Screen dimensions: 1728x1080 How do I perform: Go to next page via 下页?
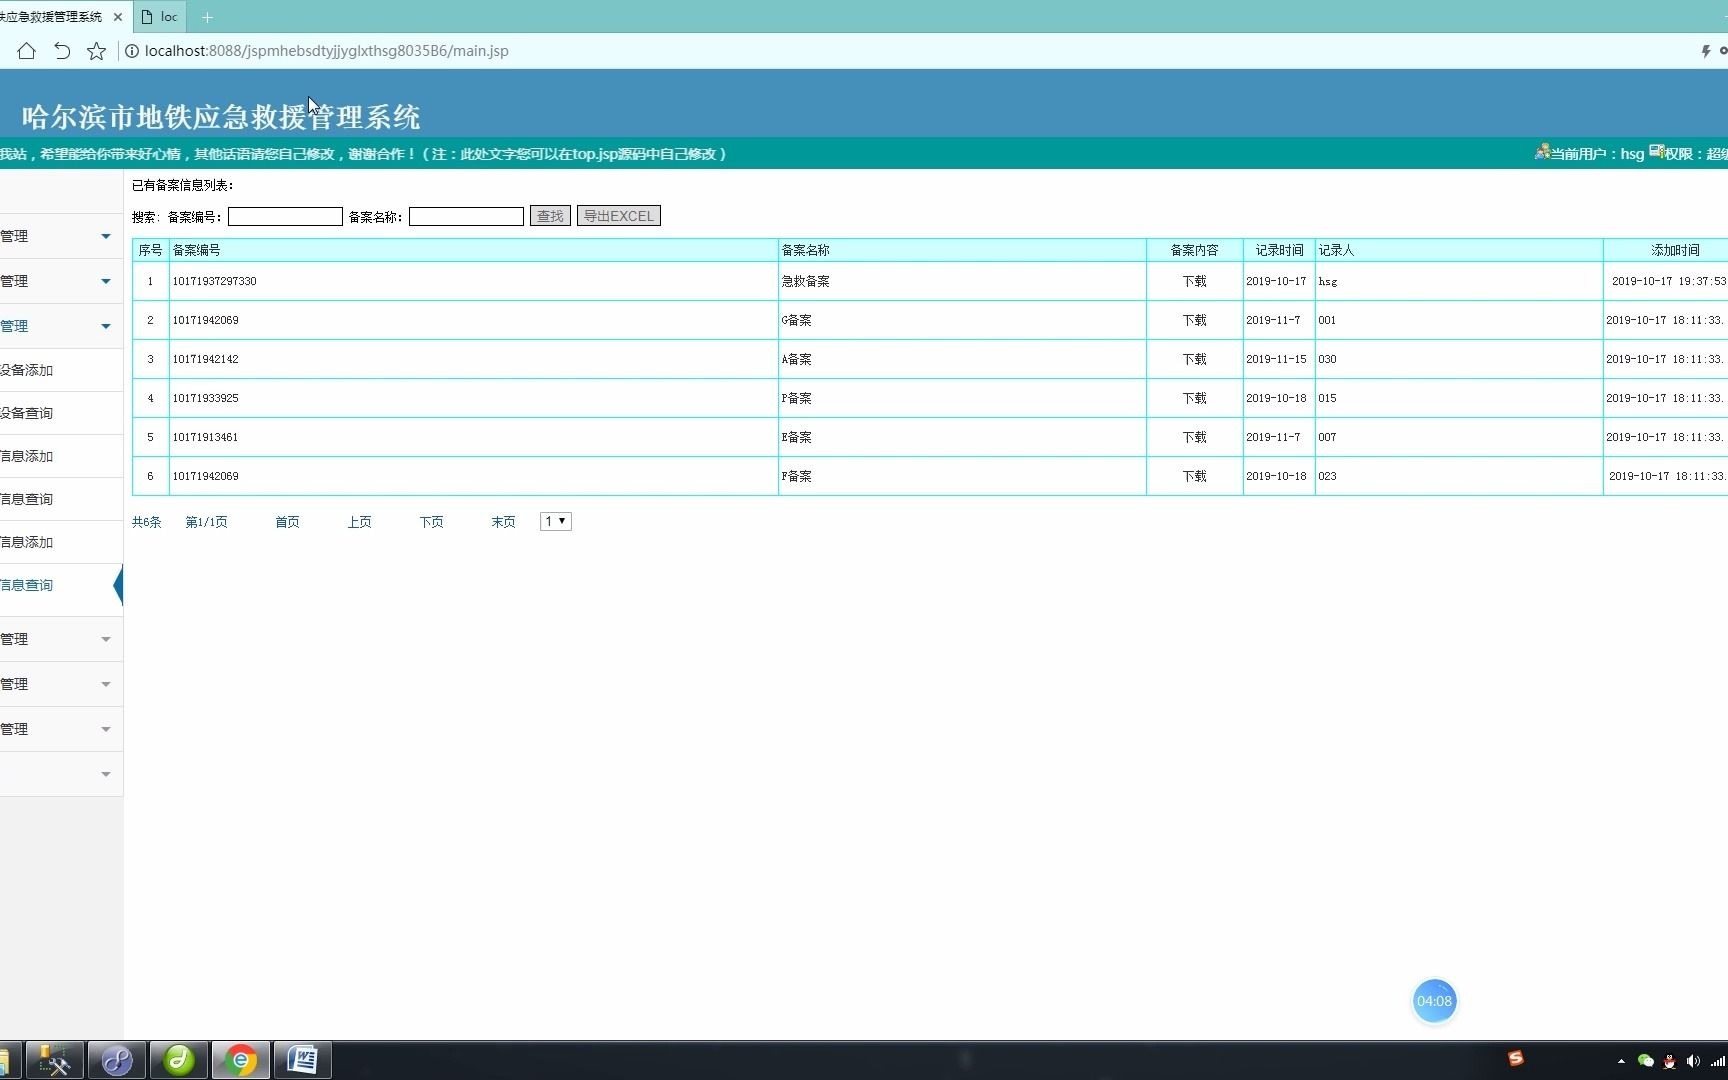tap(431, 522)
